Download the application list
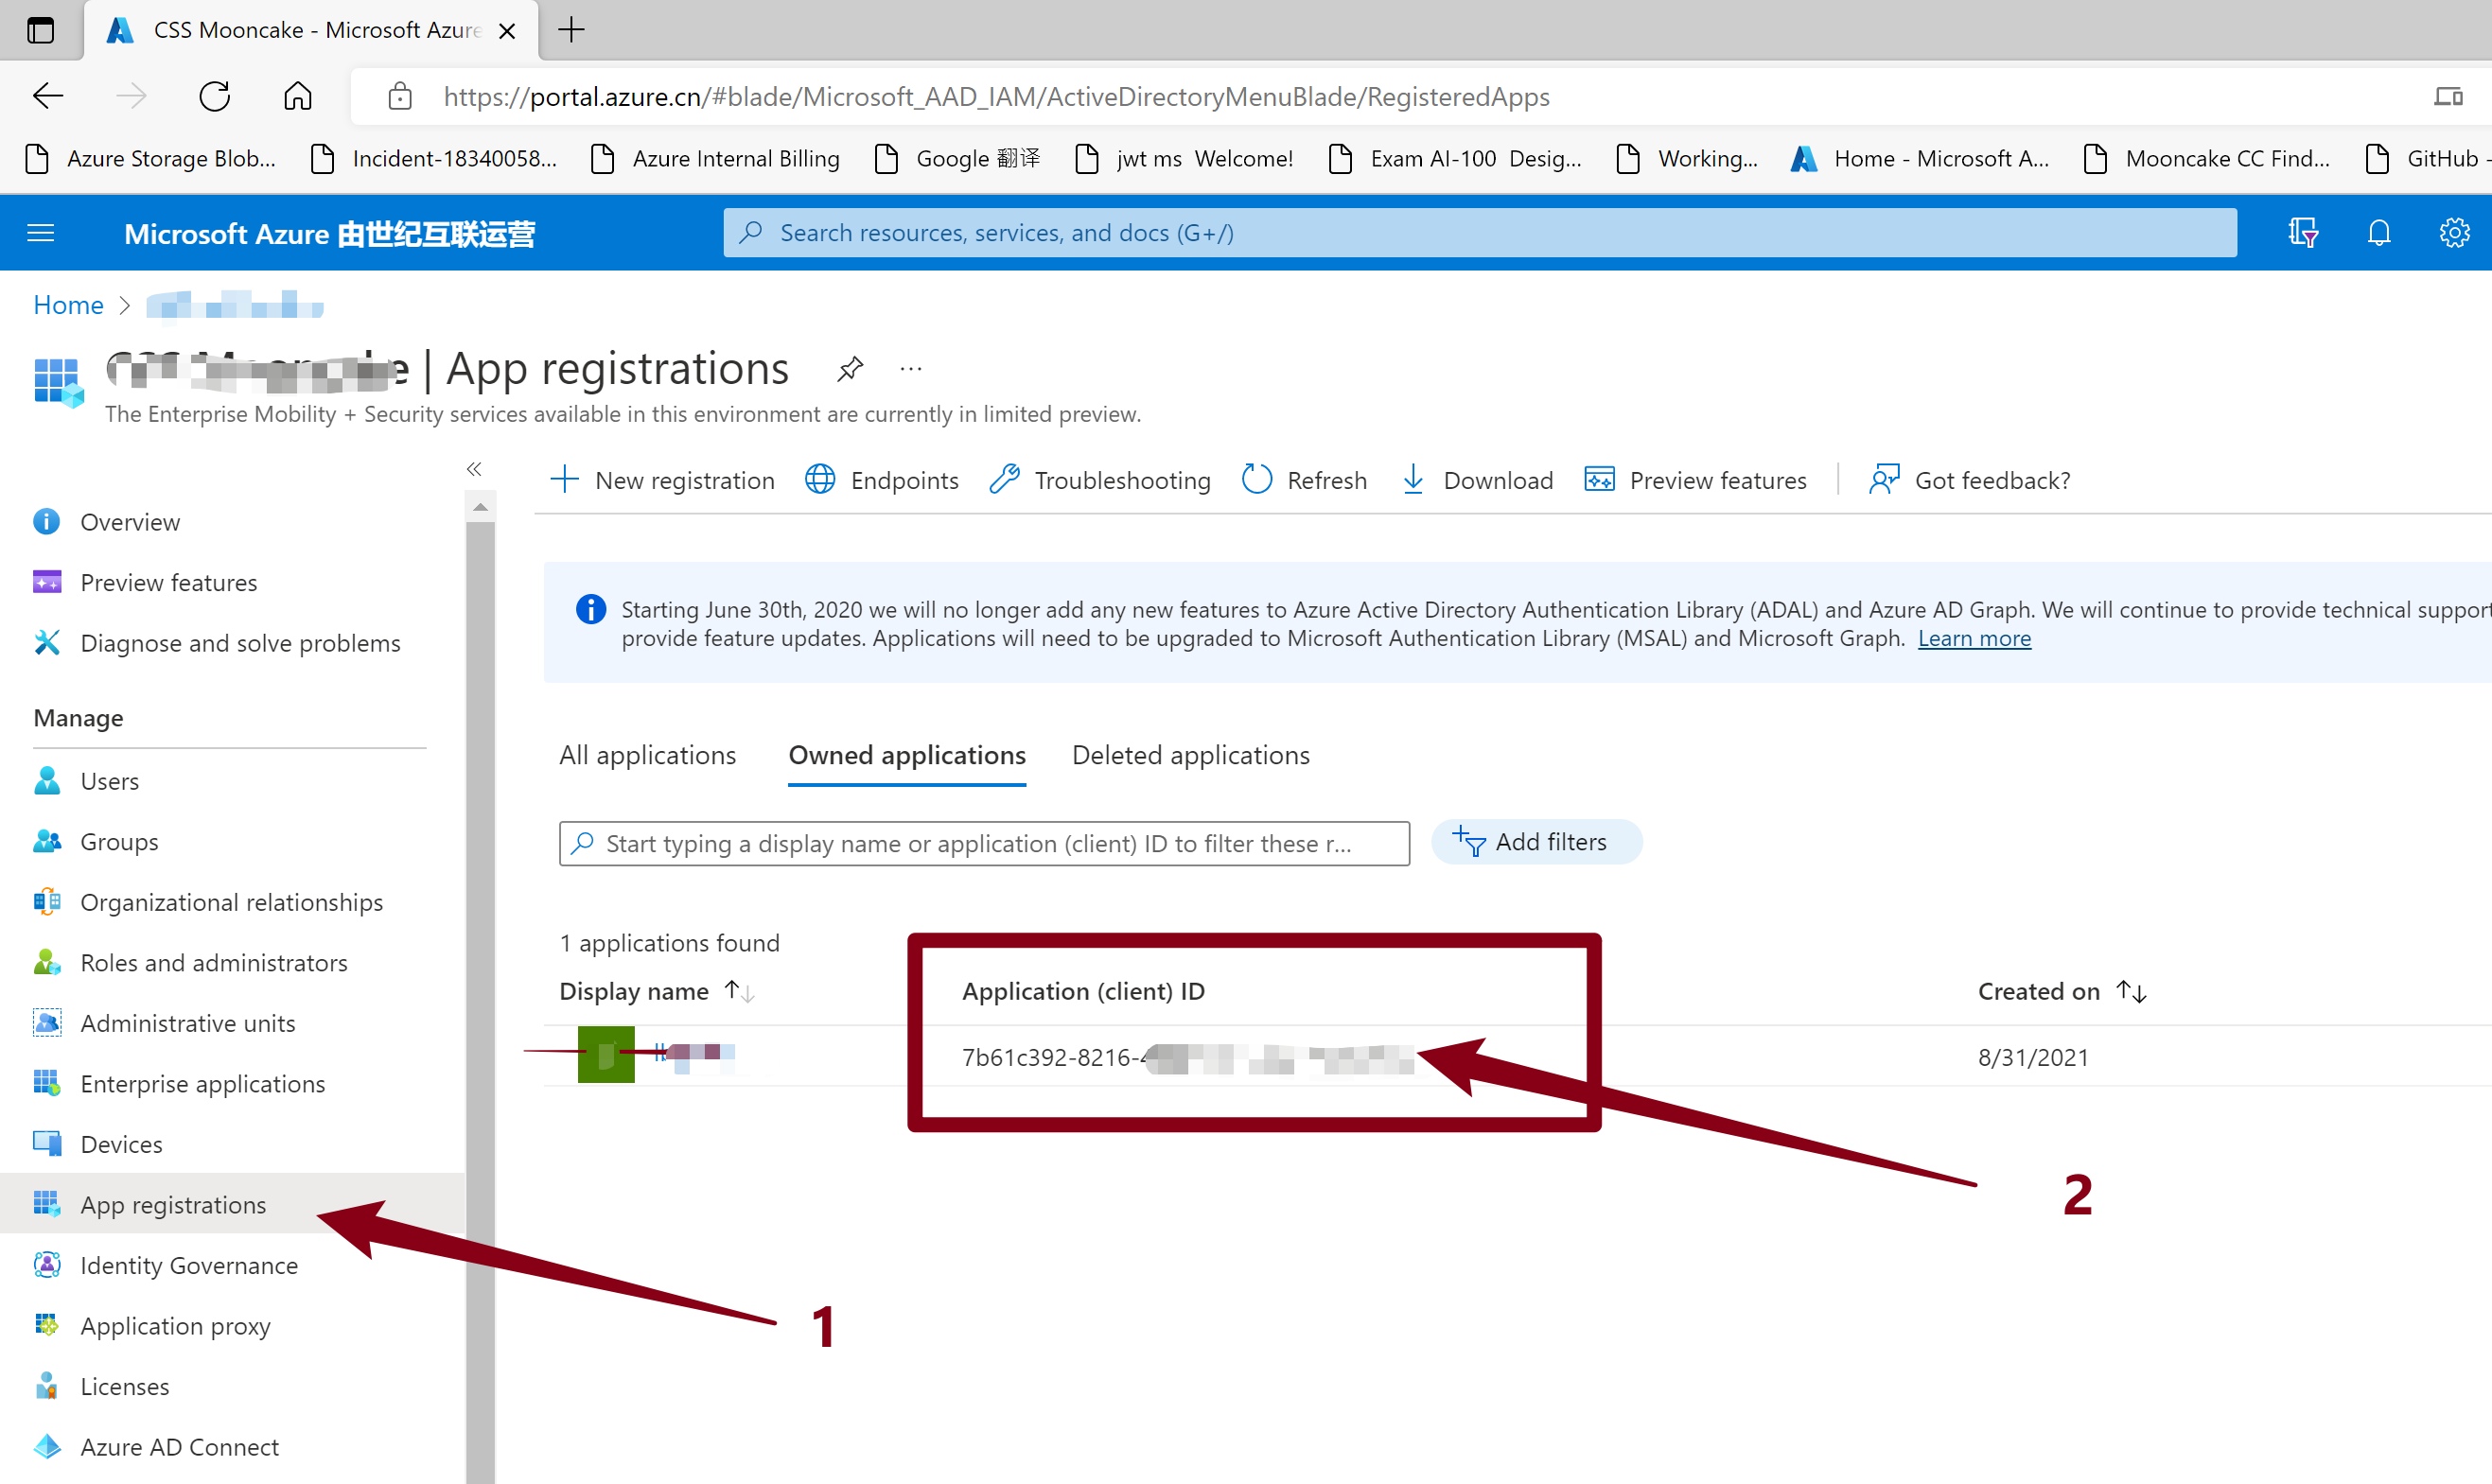This screenshot has height=1484, width=2492. coord(1478,480)
